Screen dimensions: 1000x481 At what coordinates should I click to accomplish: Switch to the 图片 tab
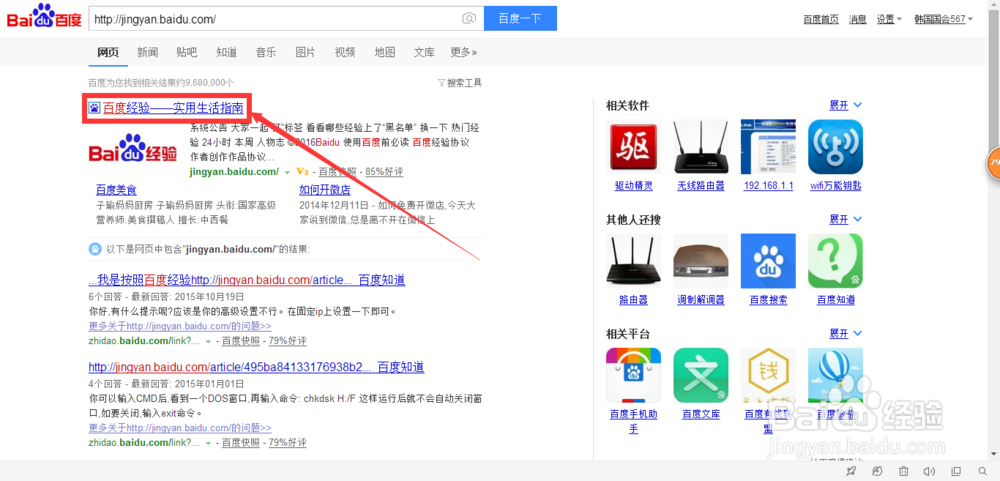pos(305,52)
